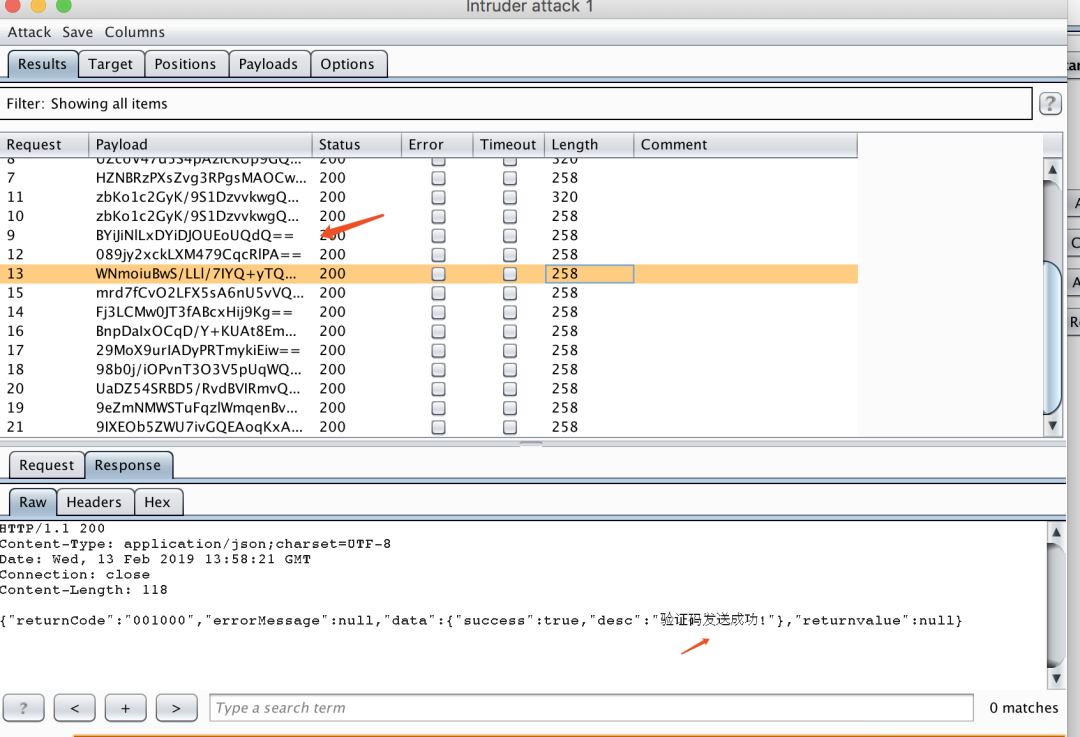Switch to the Request tab
Screen dimensions: 1080x737
46,465
